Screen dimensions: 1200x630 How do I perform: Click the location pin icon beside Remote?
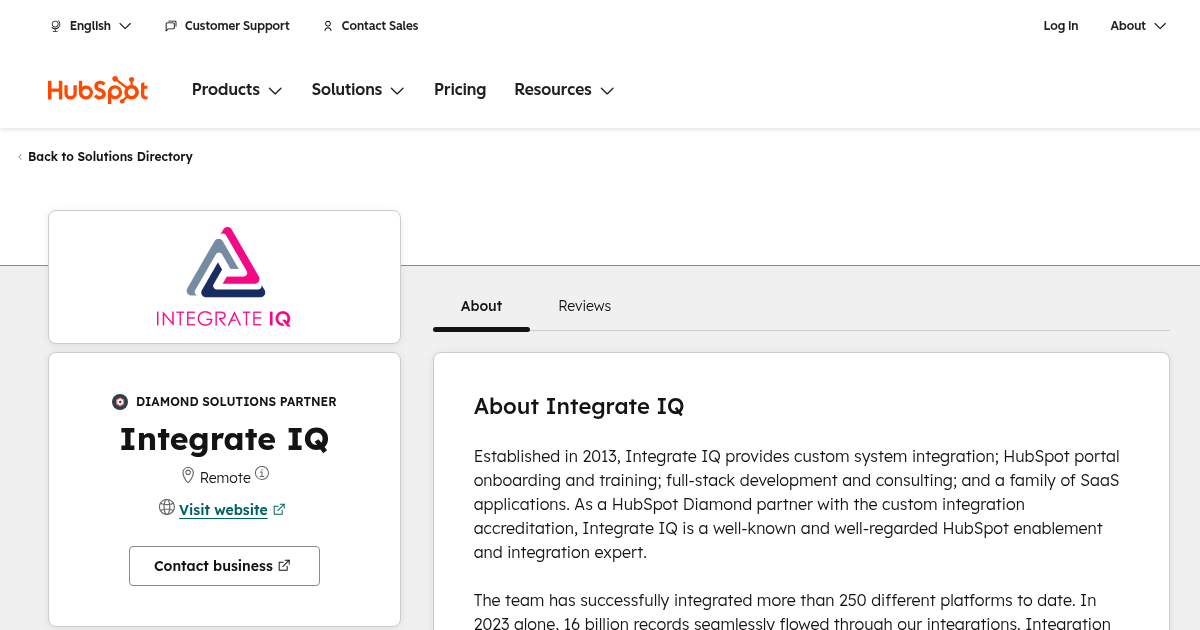(x=187, y=475)
